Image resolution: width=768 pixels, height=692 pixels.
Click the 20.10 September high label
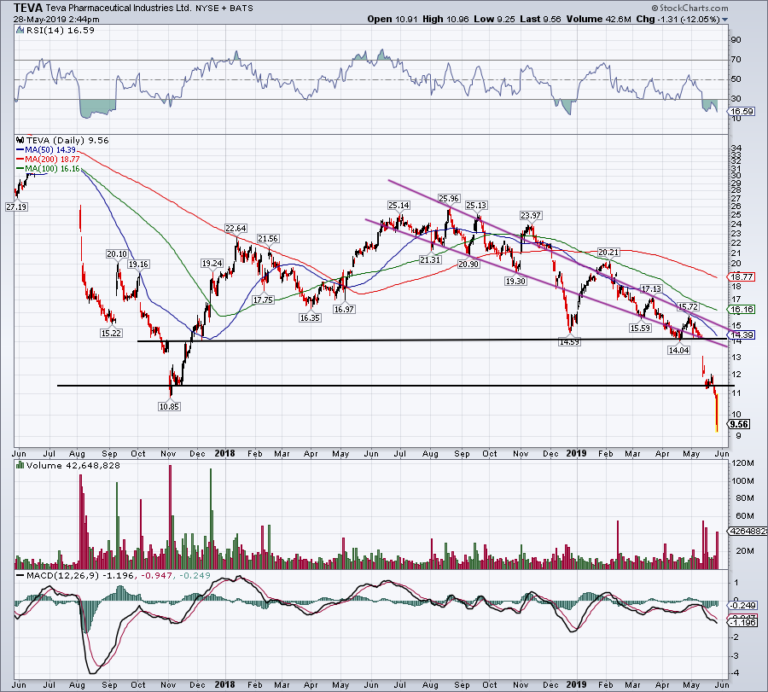coord(117,254)
